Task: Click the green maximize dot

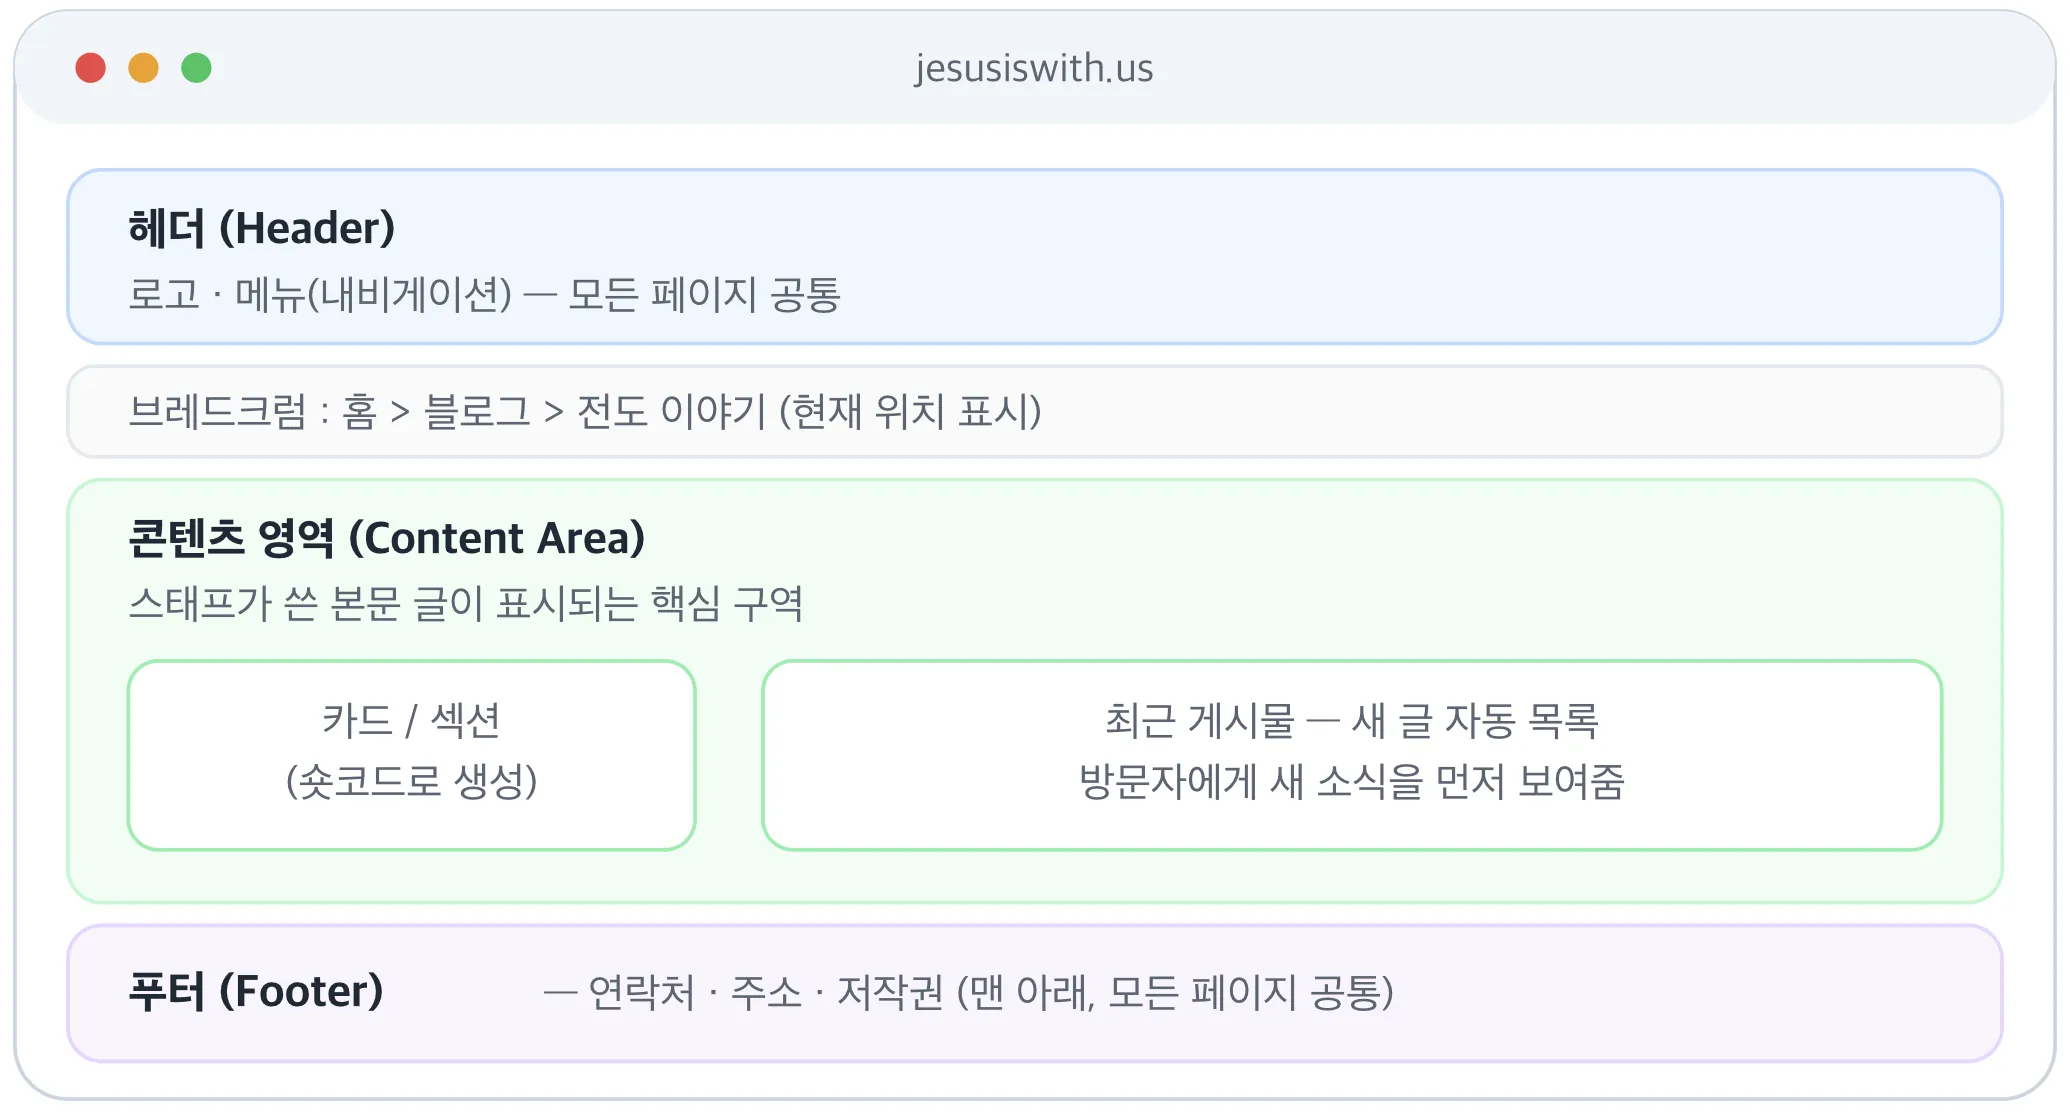Action: (x=196, y=68)
